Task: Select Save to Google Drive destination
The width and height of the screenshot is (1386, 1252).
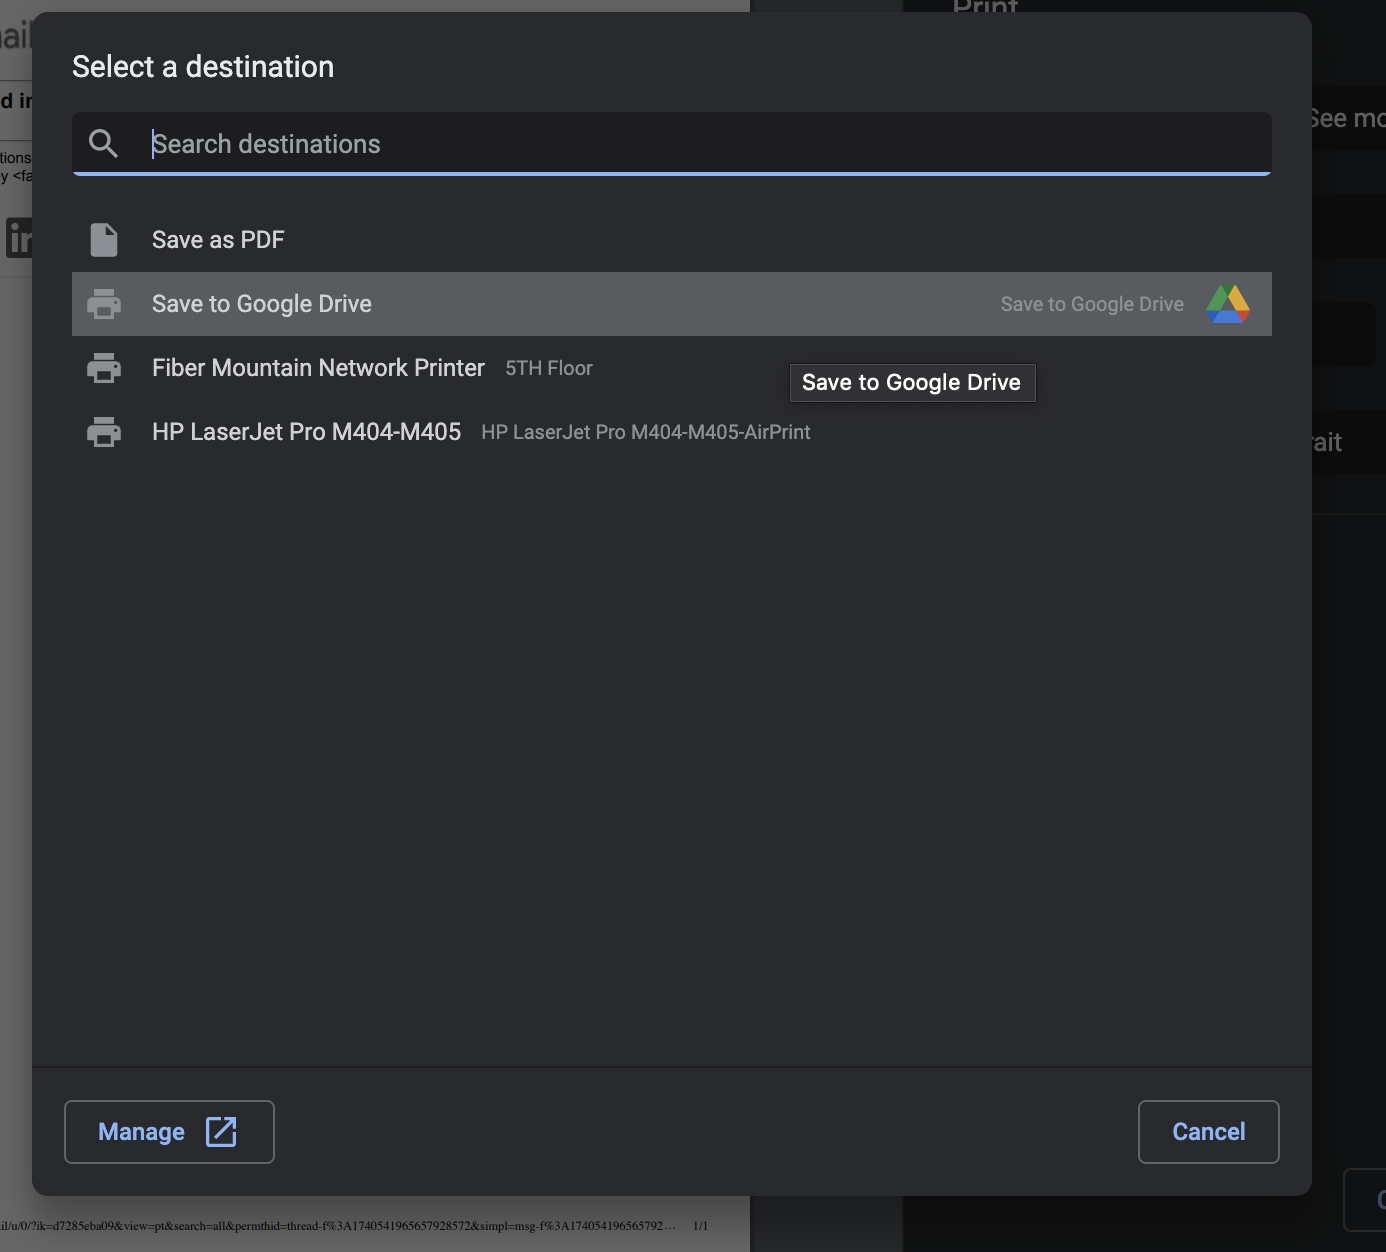Action: (672, 304)
